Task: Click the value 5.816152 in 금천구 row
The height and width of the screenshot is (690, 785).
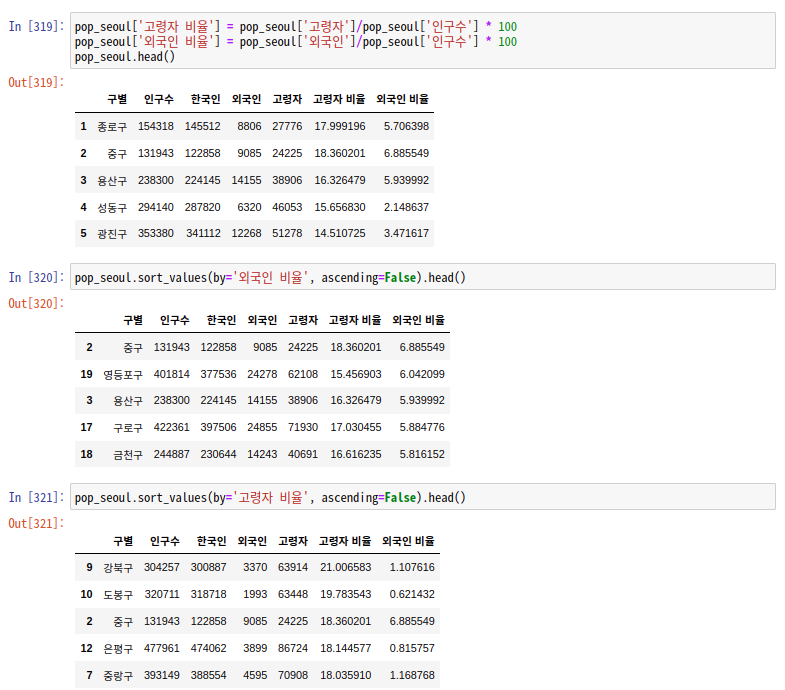Action: pyautogui.click(x=422, y=454)
